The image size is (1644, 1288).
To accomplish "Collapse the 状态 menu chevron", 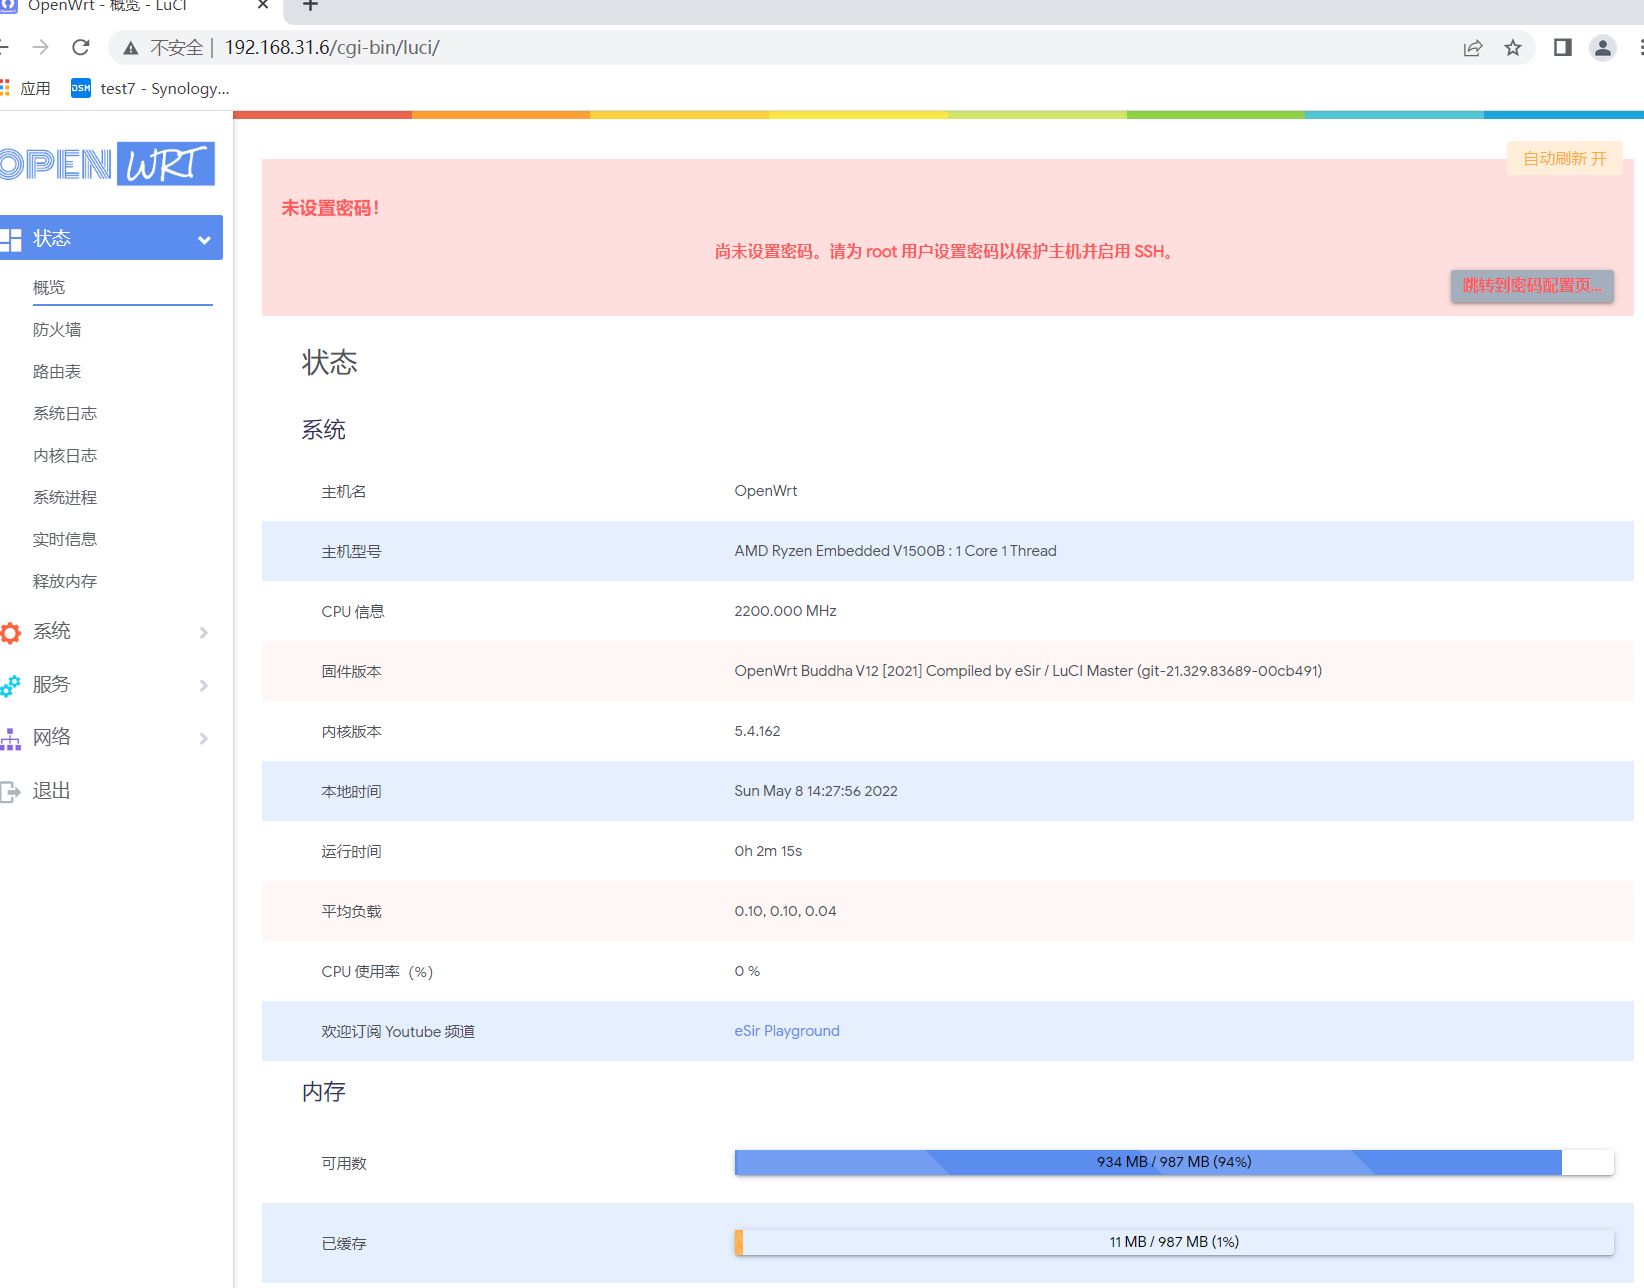I will pyautogui.click(x=204, y=240).
